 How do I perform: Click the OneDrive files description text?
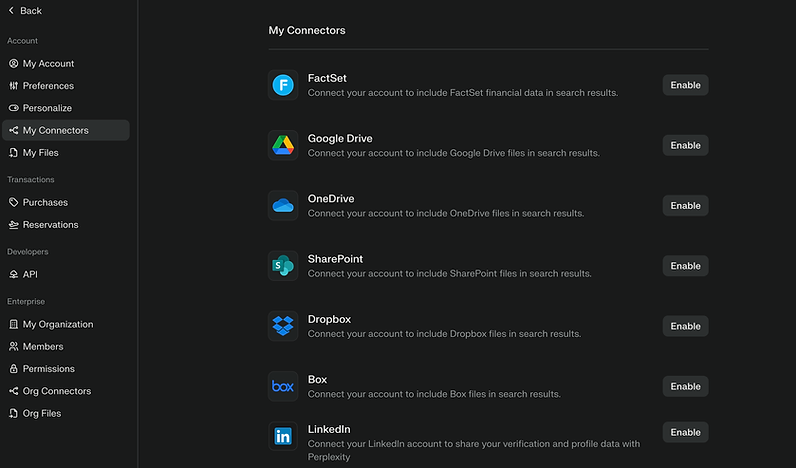pos(446,214)
